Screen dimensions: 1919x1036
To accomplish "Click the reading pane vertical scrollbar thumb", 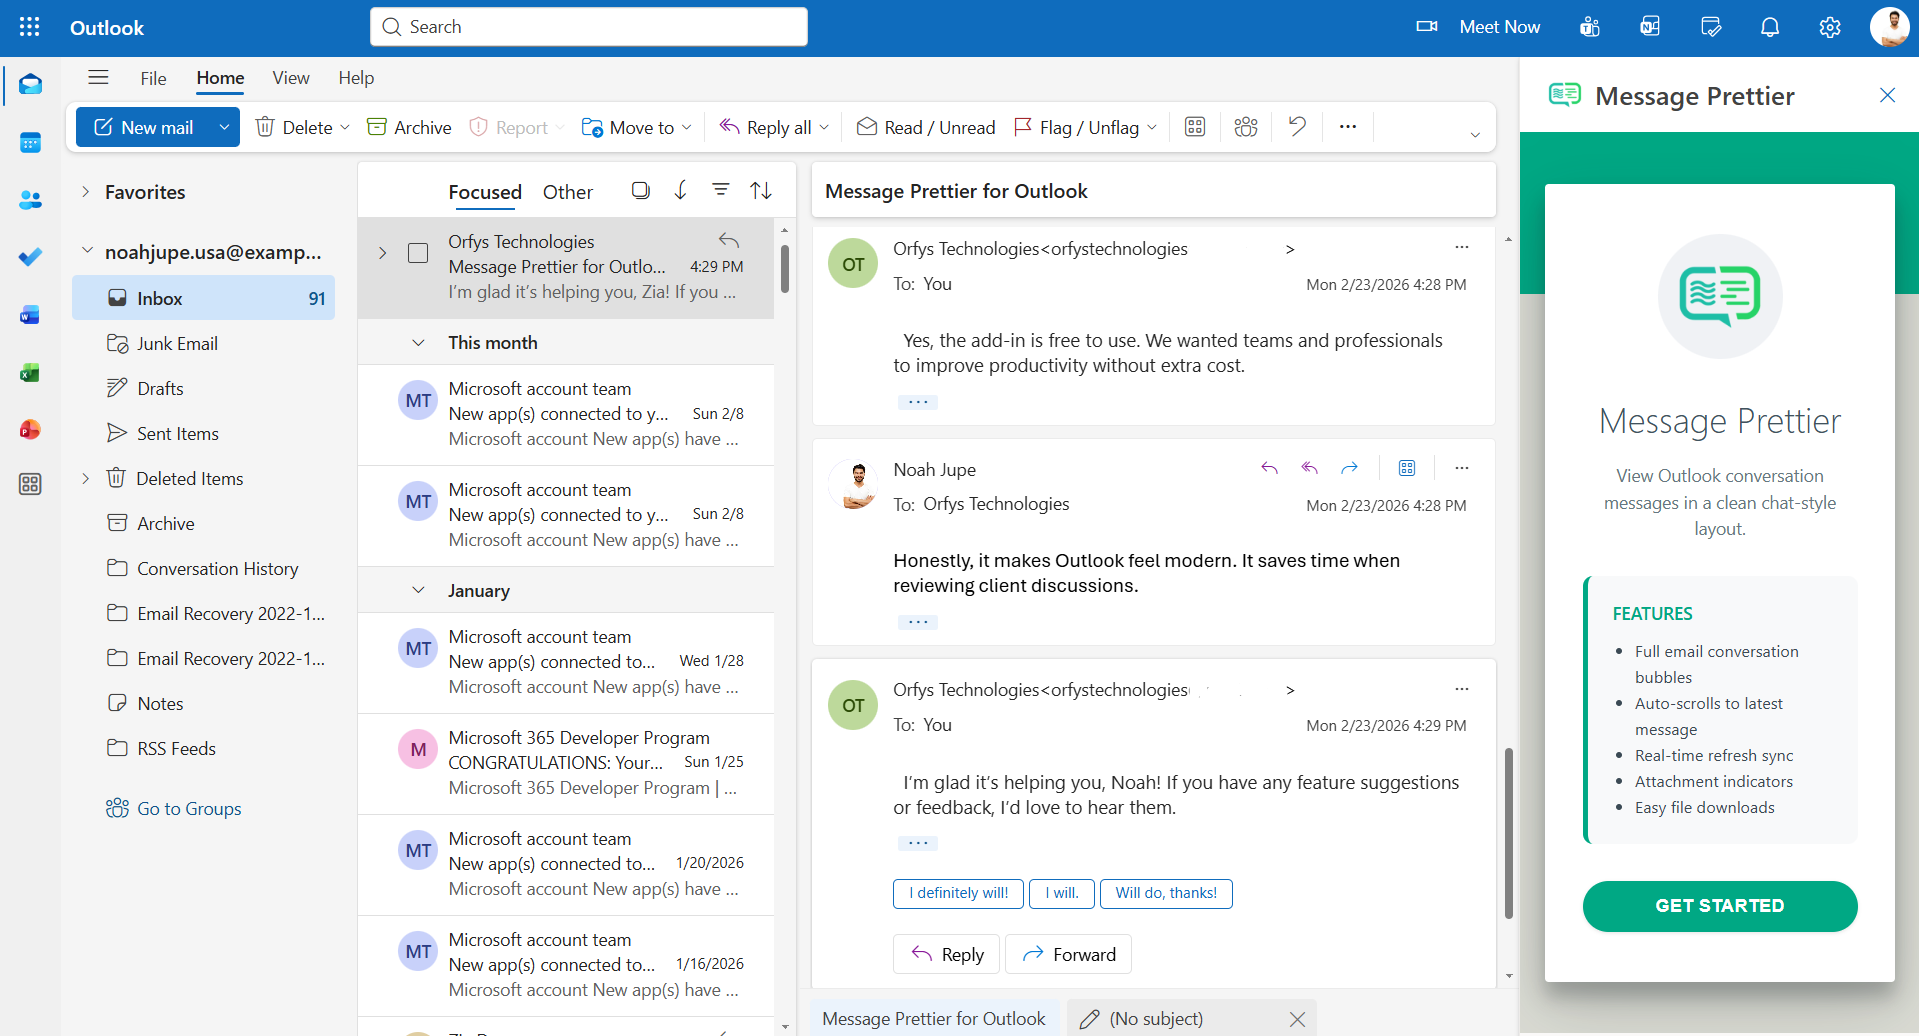I will [x=1508, y=833].
